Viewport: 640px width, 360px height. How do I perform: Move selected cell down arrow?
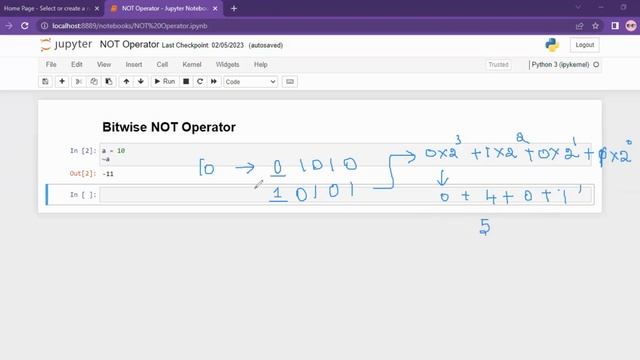point(141,82)
